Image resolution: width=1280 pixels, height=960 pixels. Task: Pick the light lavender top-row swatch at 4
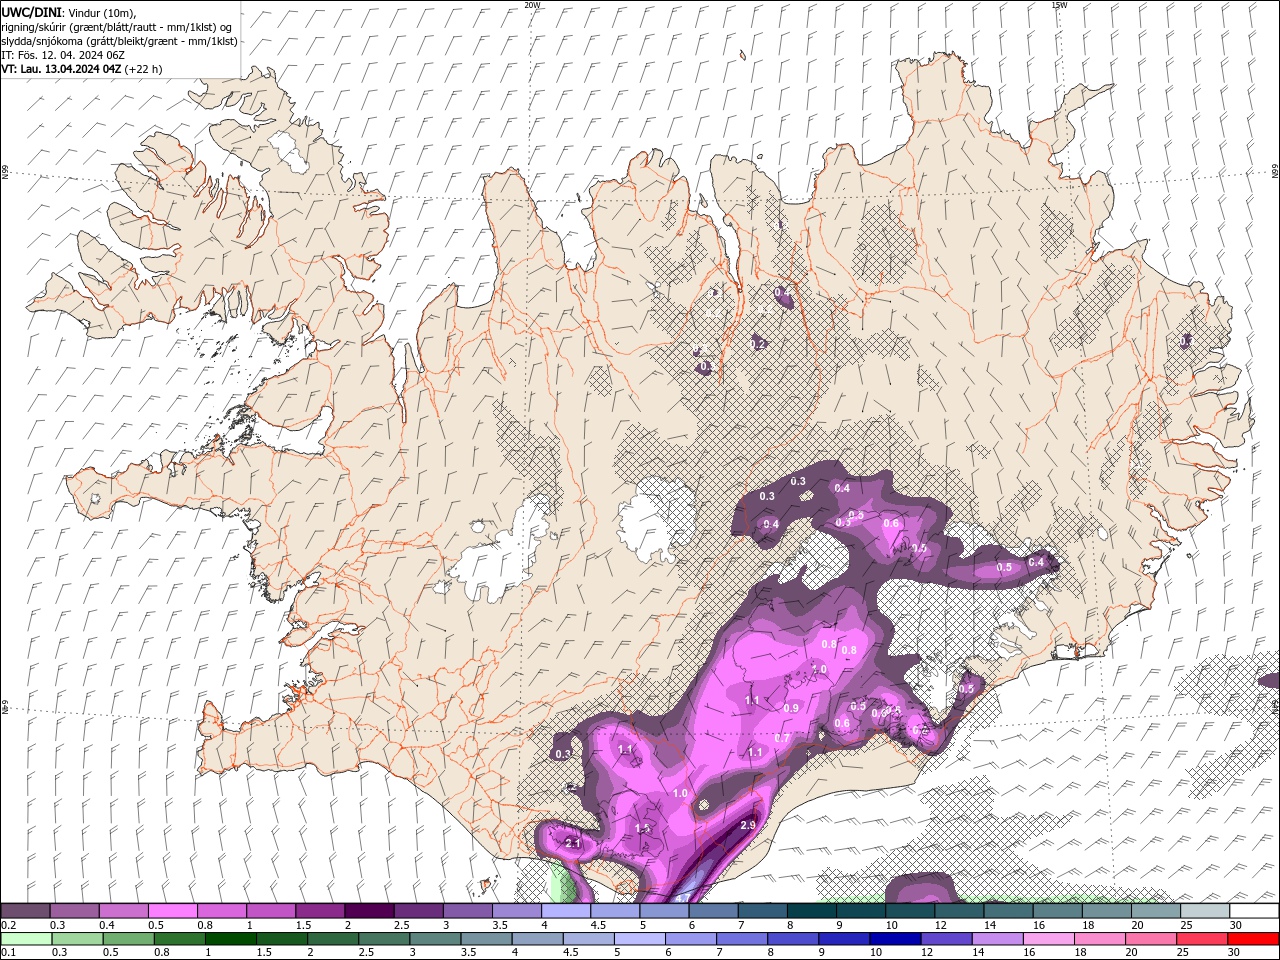click(565, 911)
